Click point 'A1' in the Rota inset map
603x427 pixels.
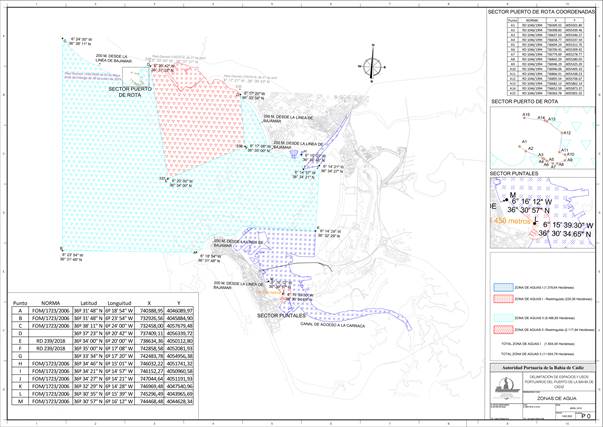click(524, 142)
